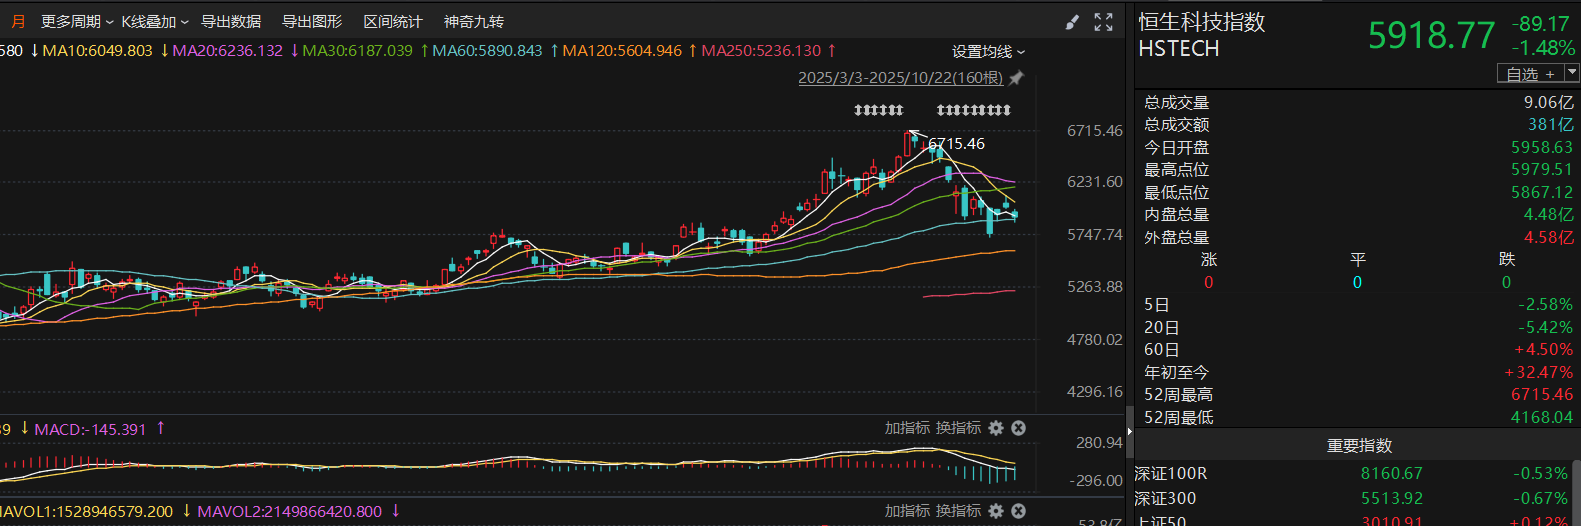
Task: Close the MACD indicator panel
Action: pyautogui.click(x=1019, y=428)
